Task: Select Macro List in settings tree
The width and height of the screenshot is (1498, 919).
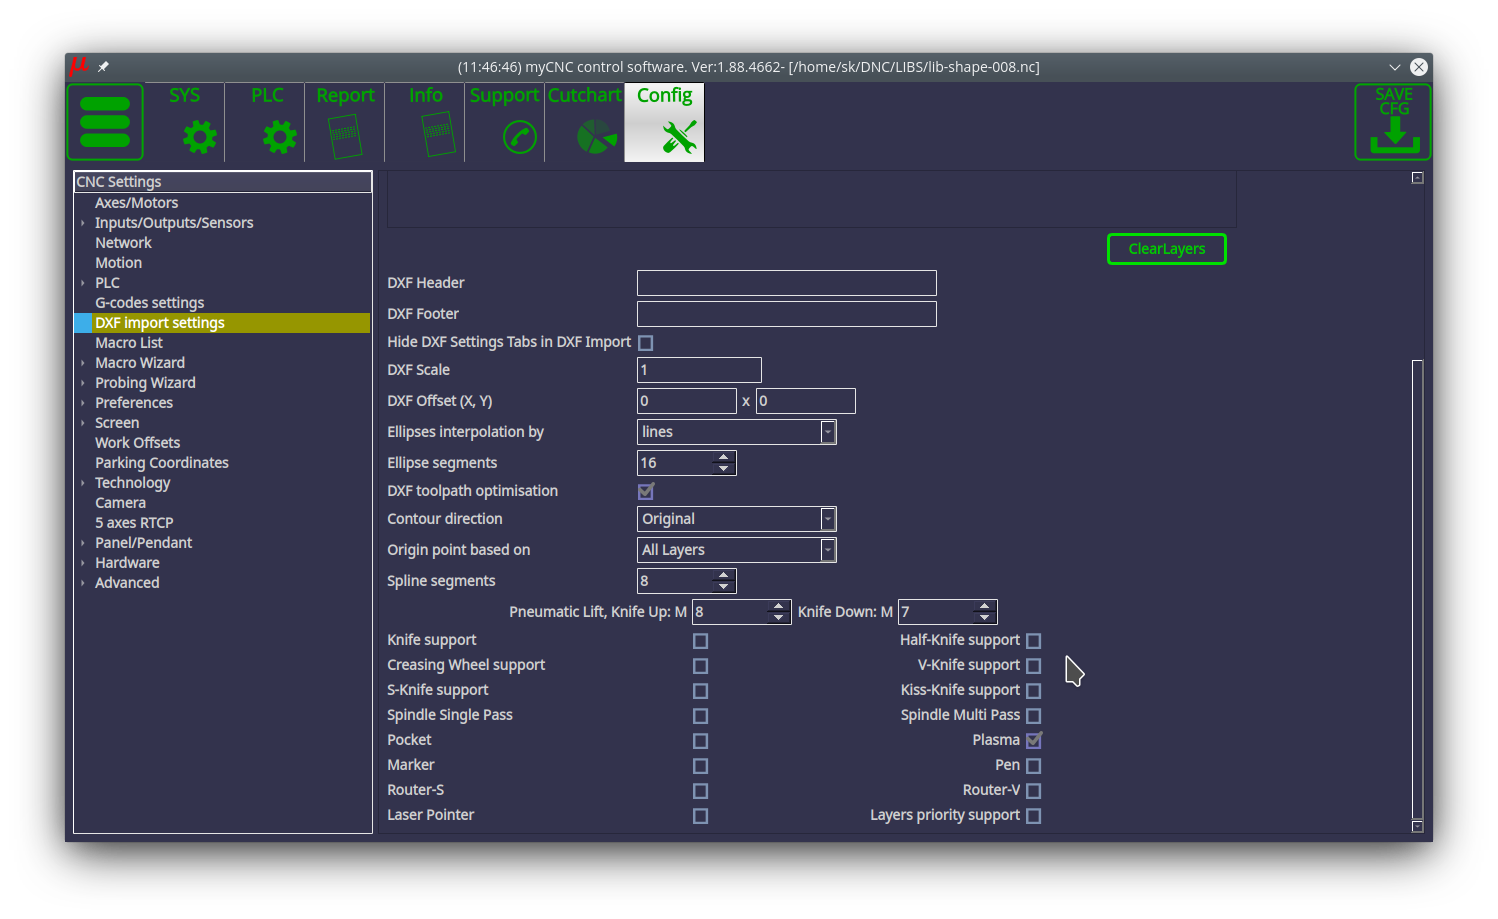Action: pos(129,343)
